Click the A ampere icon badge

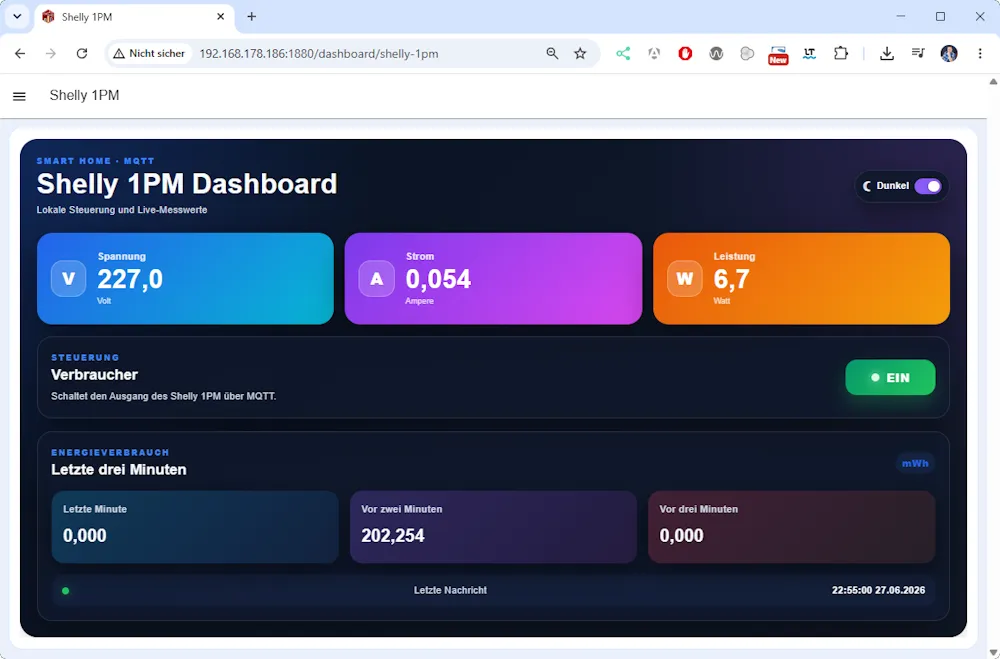click(x=377, y=279)
